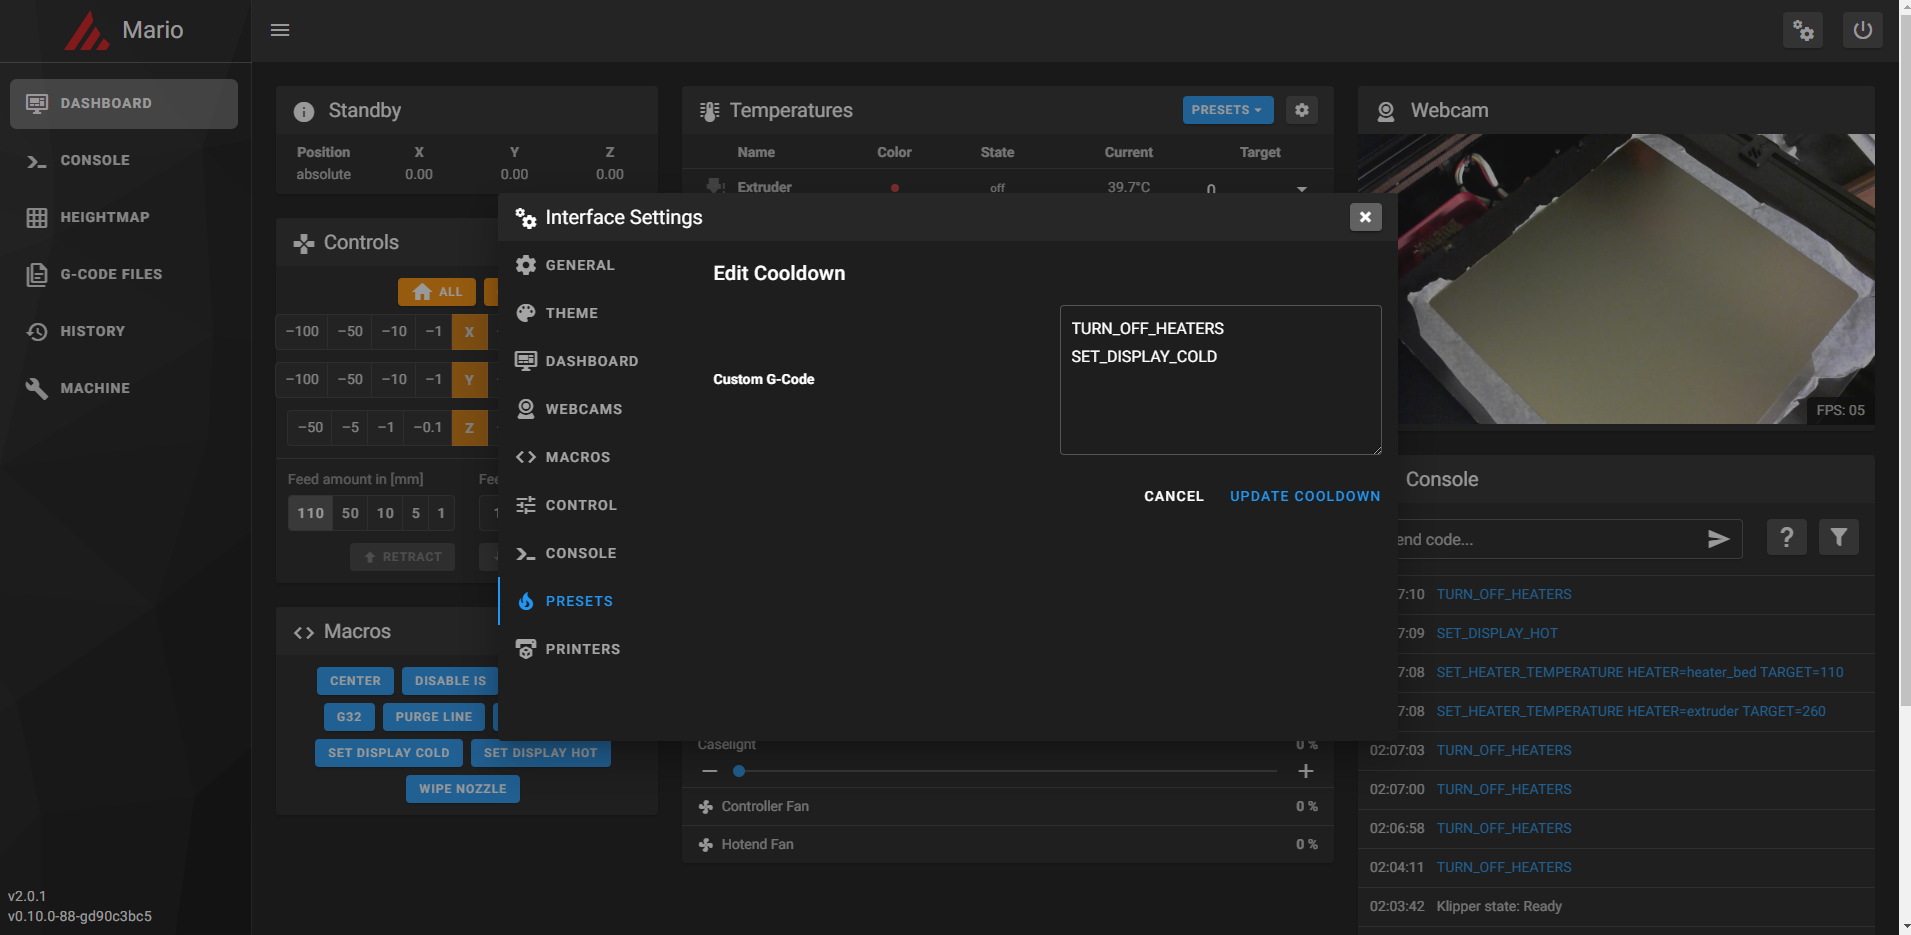
Task: Open the console filter funnel icon
Action: [x=1838, y=537]
